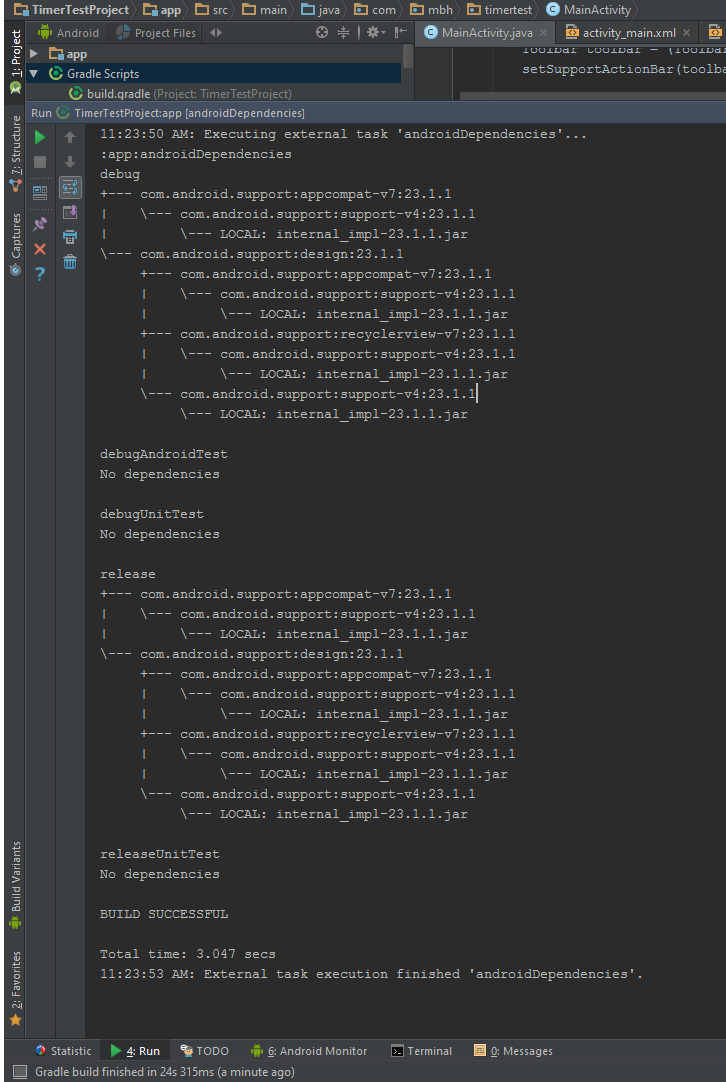The height and width of the screenshot is (1082, 726).
Task: Click MainActivity class breadcrumb
Action: (589, 10)
